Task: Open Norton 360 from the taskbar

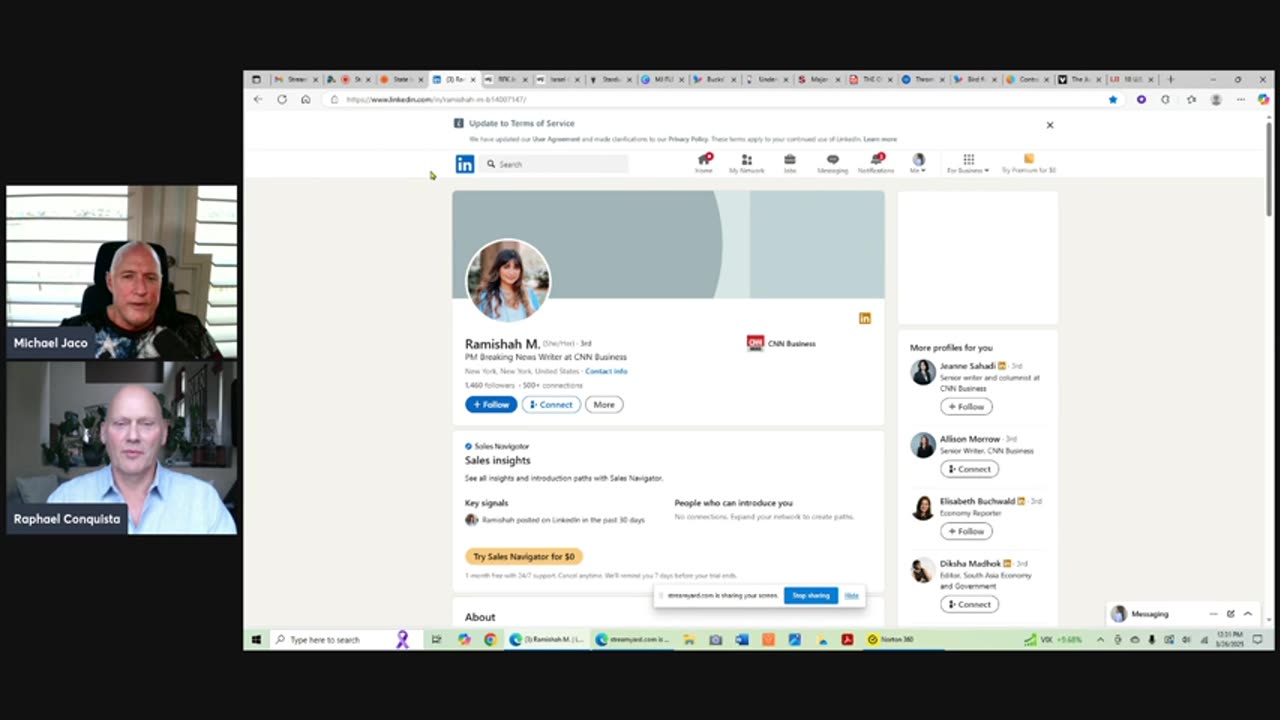Action: (892, 639)
